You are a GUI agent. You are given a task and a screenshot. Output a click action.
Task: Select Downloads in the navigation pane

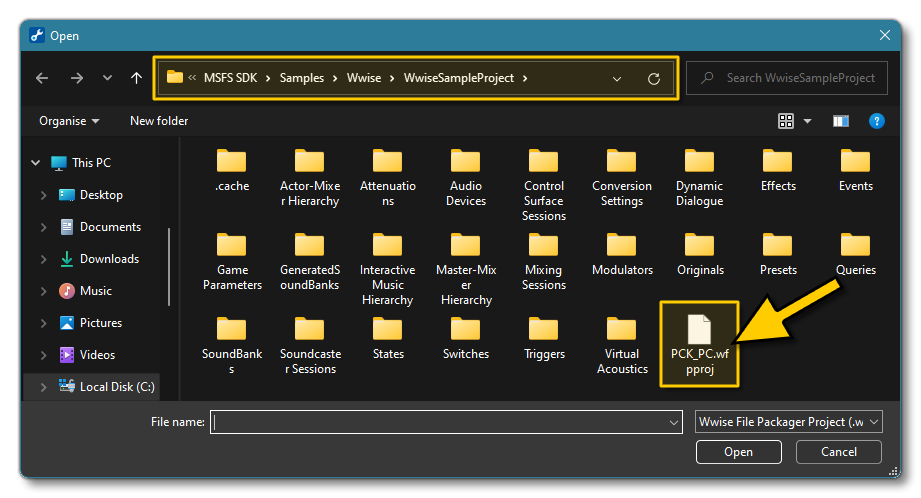coord(108,259)
